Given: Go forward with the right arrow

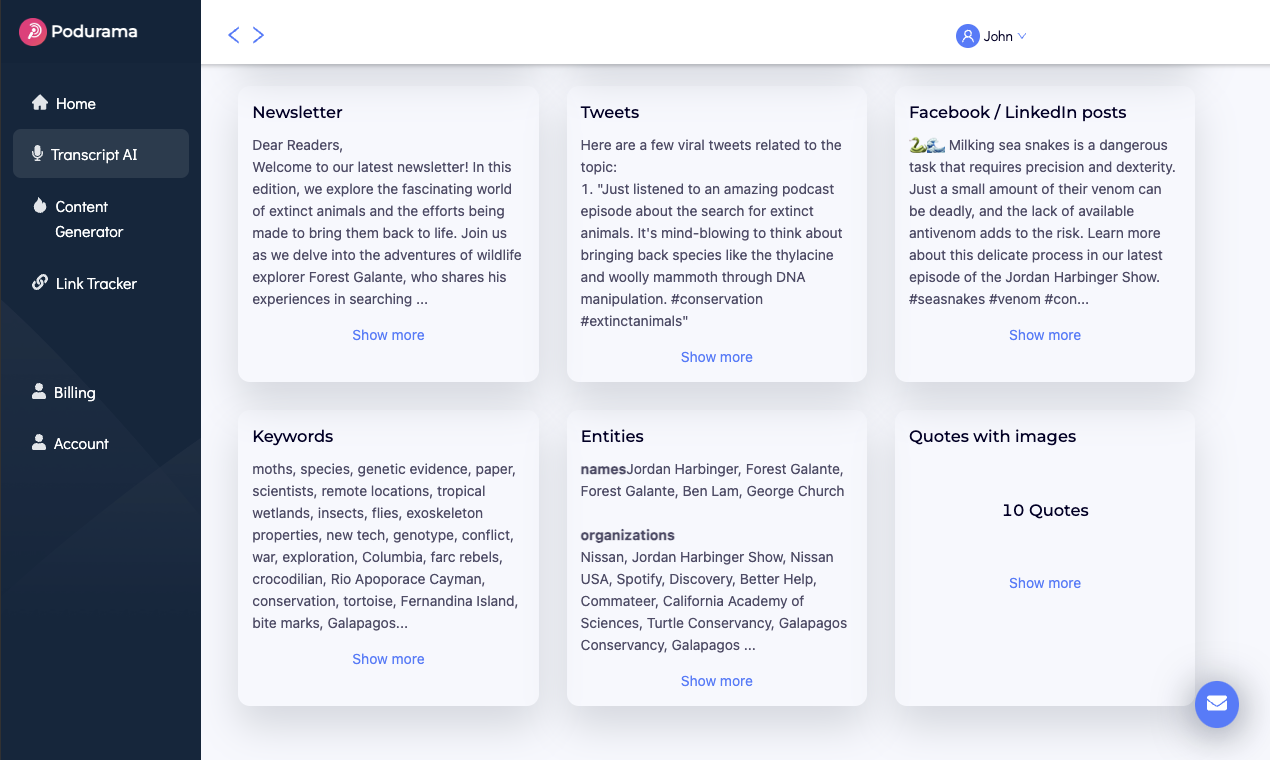Looking at the screenshot, I should point(258,35).
